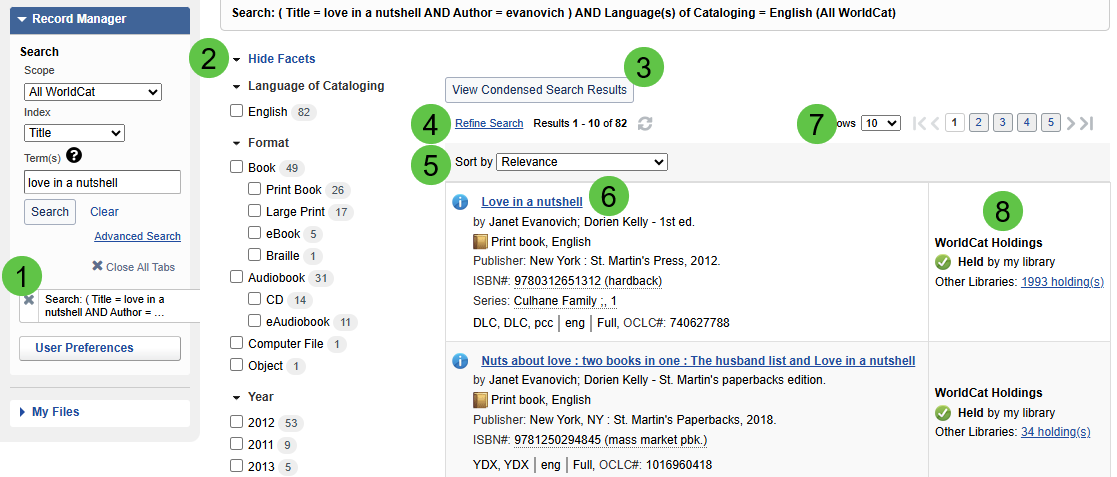Screen dimensions: 1117x477
Task: Check the Braille facet
Action: (254, 255)
